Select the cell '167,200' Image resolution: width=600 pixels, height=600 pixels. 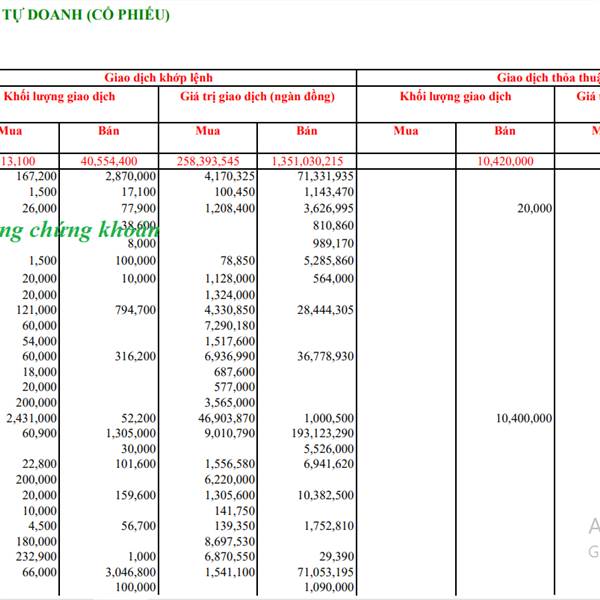point(36,176)
